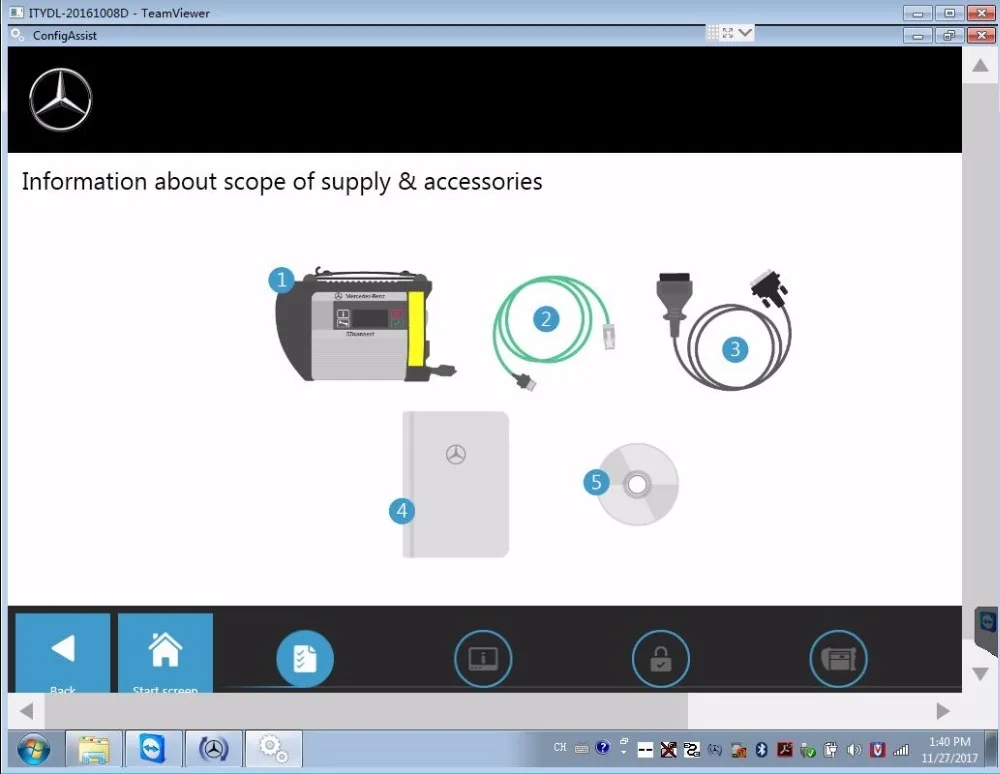Open the SDconnect device step icon
Viewport: 1000px width, 774px height.
click(x=838, y=659)
